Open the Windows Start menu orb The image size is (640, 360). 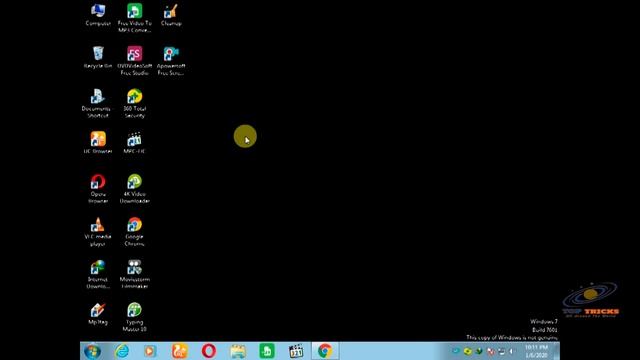[x=93, y=351]
